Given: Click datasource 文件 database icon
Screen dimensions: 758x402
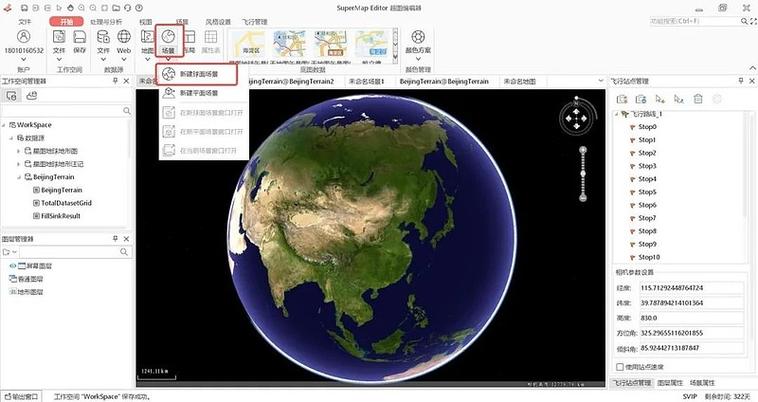Looking at the screenshot, I should click(x=103, y=36).
